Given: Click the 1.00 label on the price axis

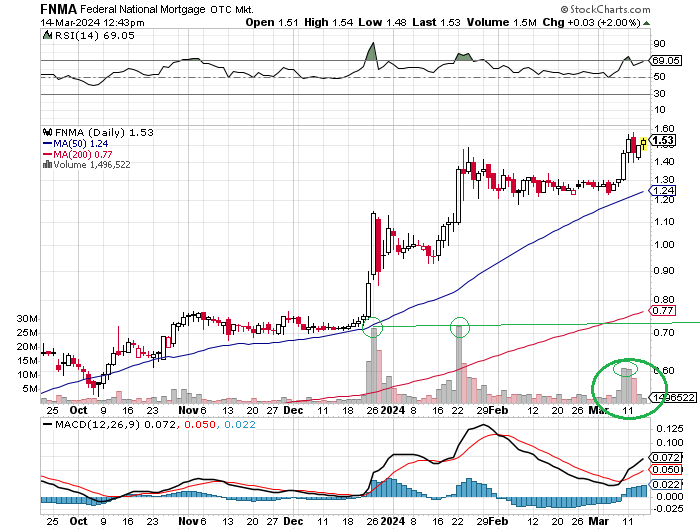Looking at the screenshot, I should point(664,245).
